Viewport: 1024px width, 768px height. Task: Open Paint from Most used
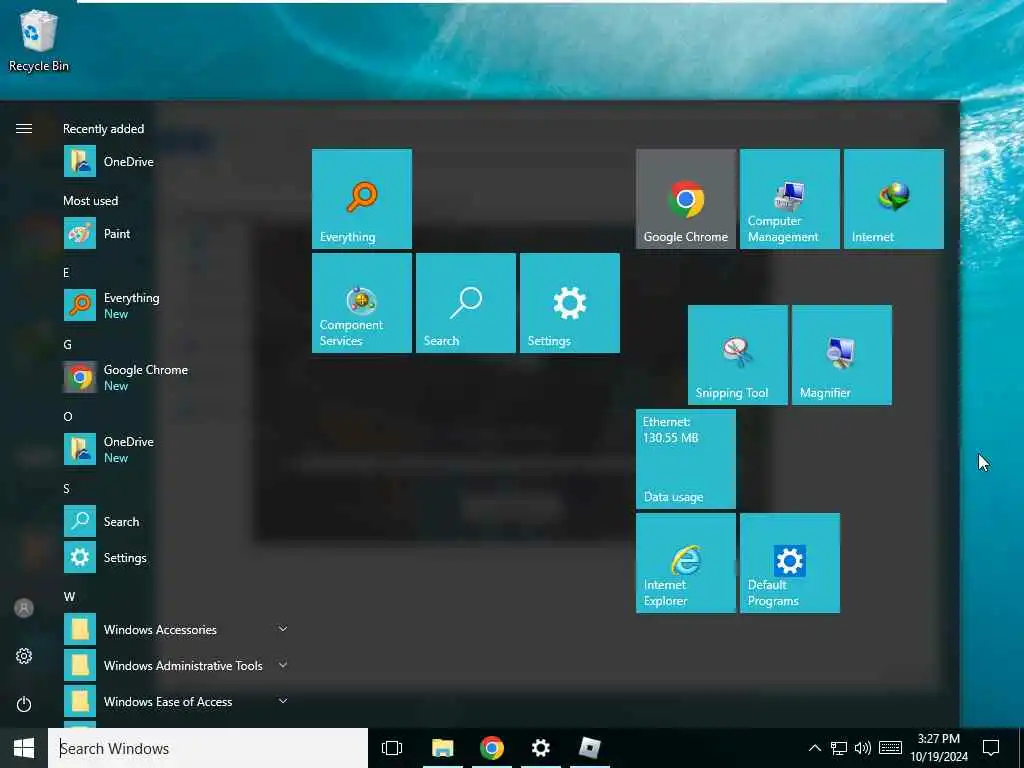[x=176, y=234]
